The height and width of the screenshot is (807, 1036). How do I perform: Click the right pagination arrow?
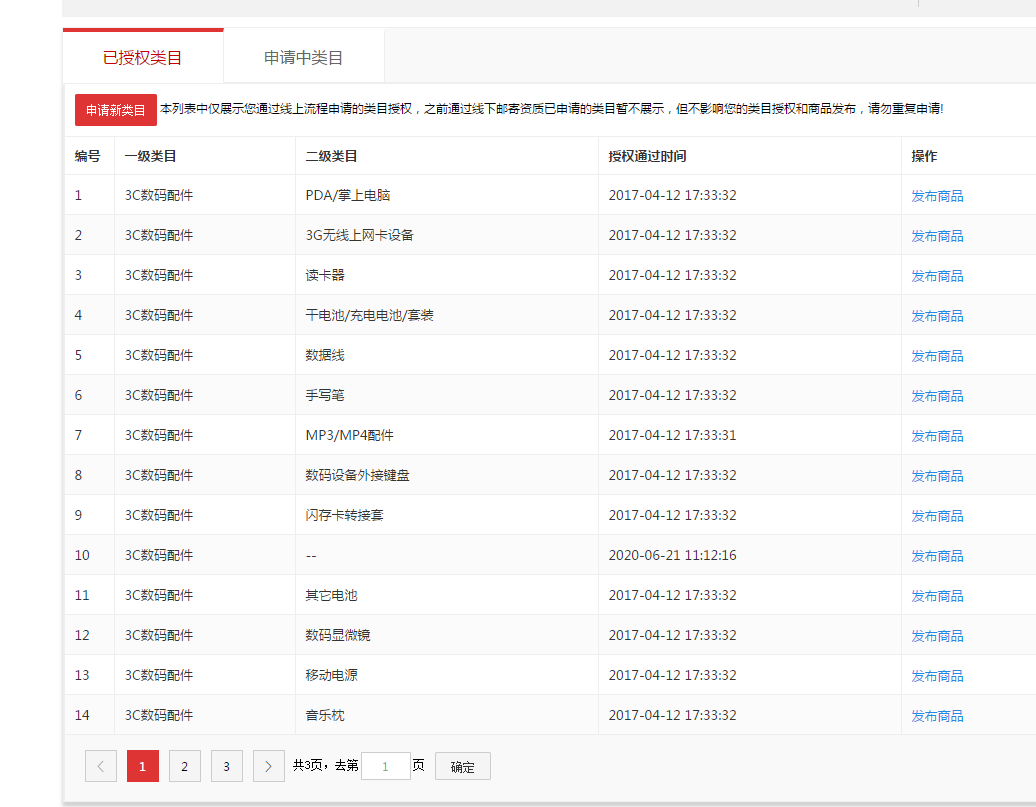(x=268, y=765)
